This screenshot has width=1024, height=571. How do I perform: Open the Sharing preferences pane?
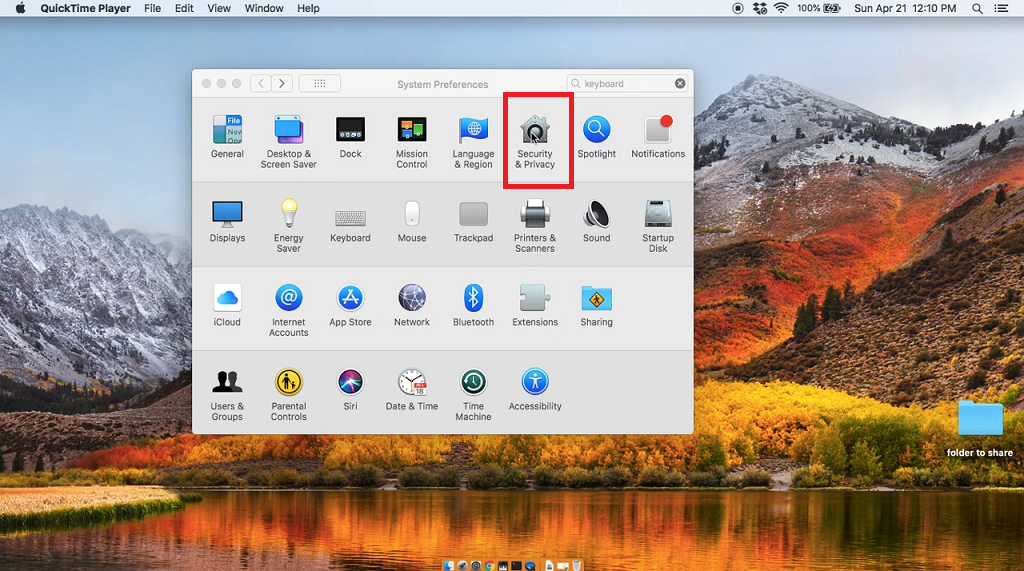click(x=596, y=304)
